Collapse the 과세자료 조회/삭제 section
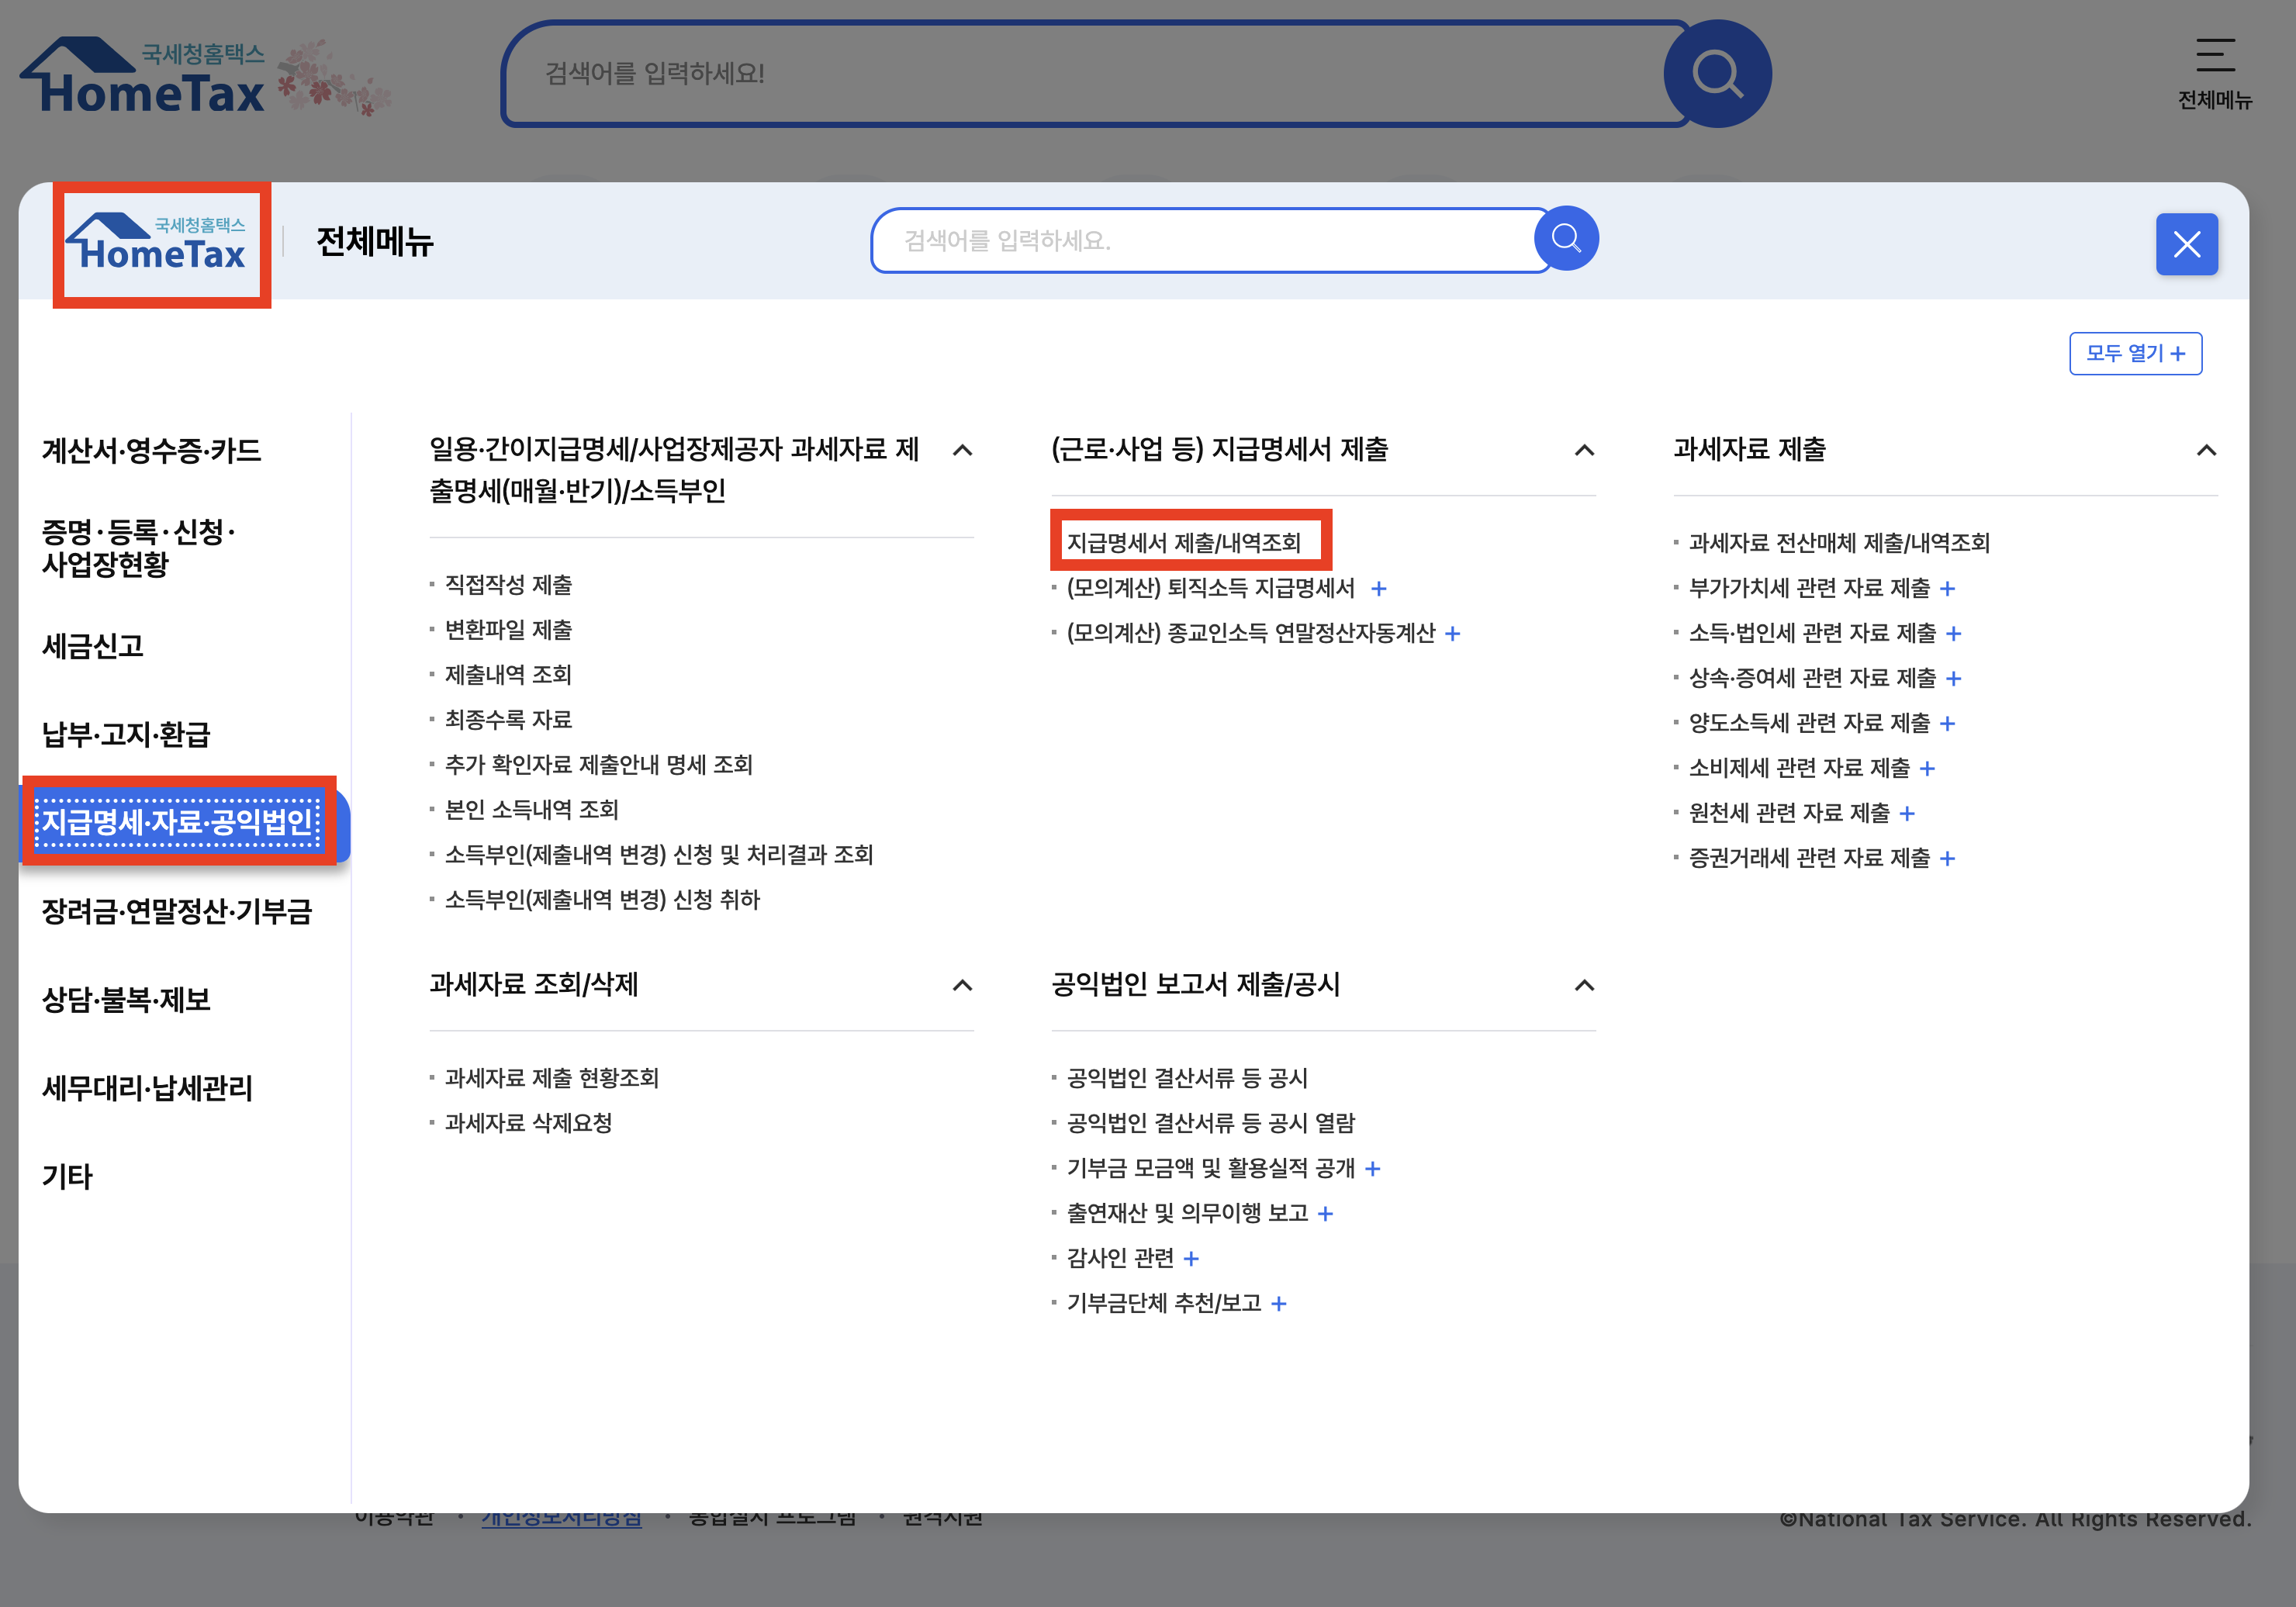 [962, 986]
